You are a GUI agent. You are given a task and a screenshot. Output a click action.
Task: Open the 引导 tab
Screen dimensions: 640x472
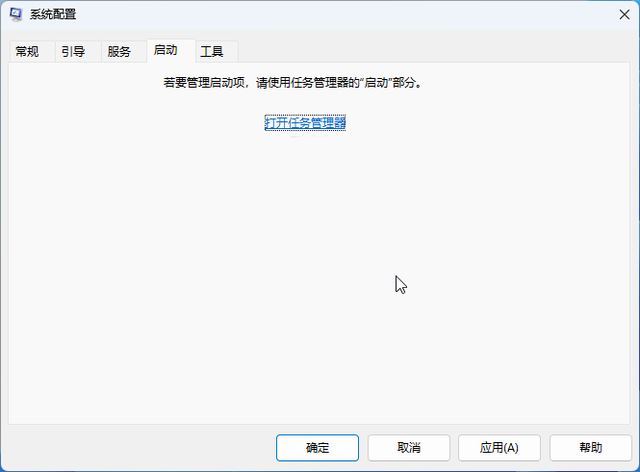(73, 51)
